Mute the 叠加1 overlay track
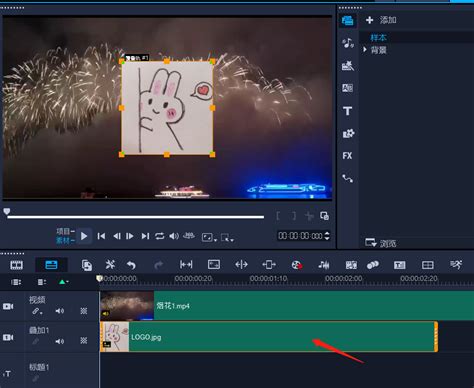The width and height of the screenshot is (474, 388). (60, 341)
